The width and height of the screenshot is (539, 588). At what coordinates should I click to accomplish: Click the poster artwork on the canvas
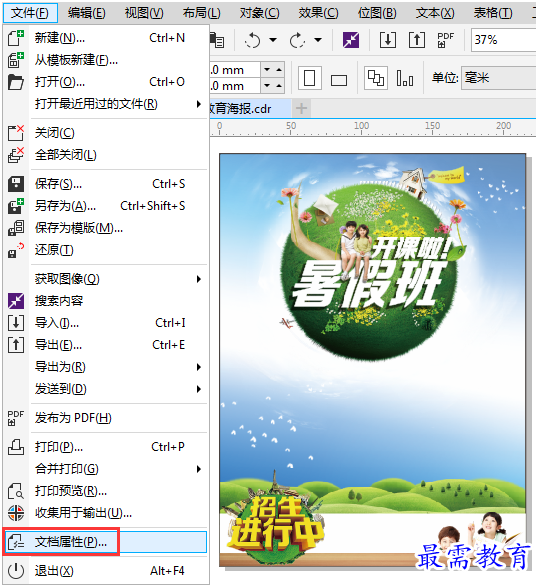pos(372,360)
